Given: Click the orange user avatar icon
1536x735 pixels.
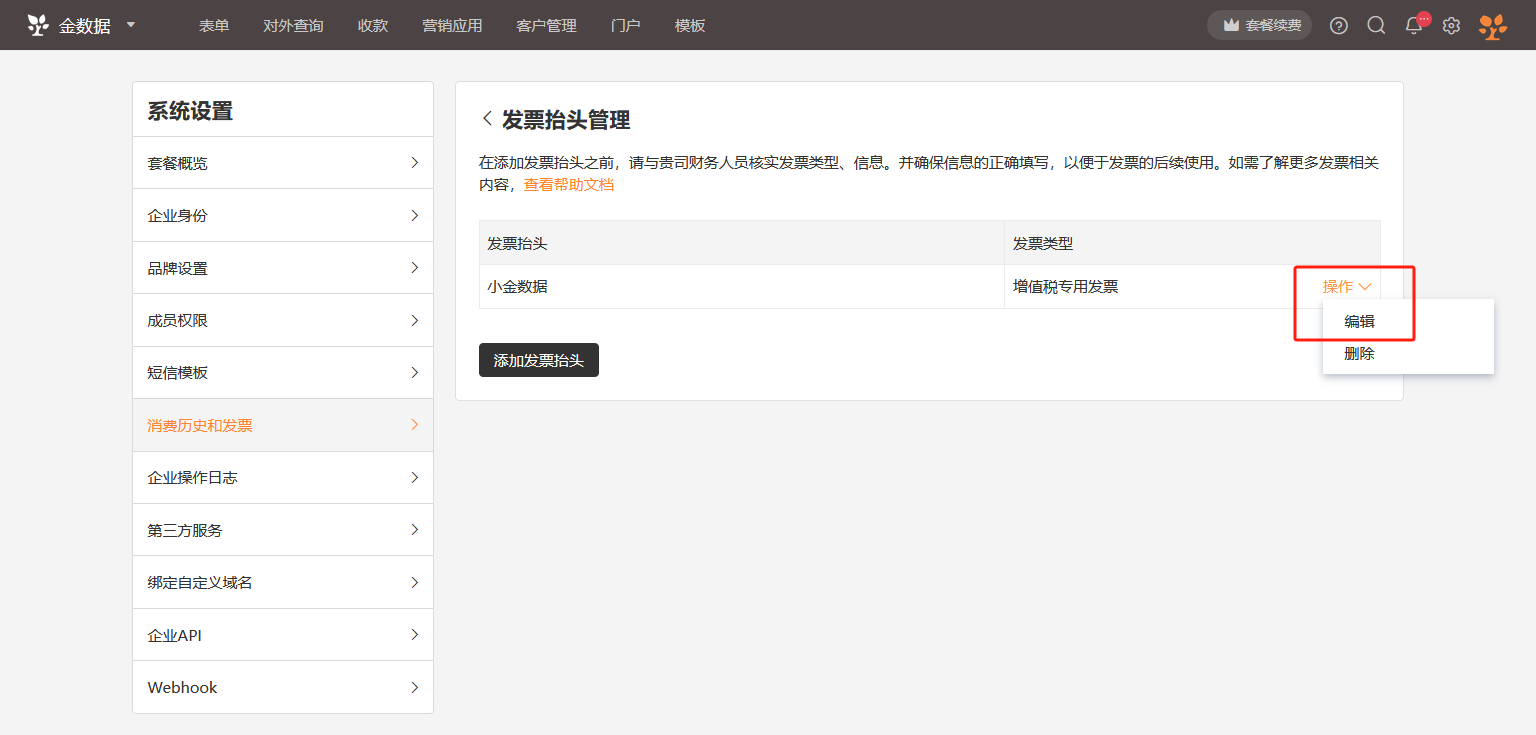Looking at the screenshot, I should [x=1492, y=26].
